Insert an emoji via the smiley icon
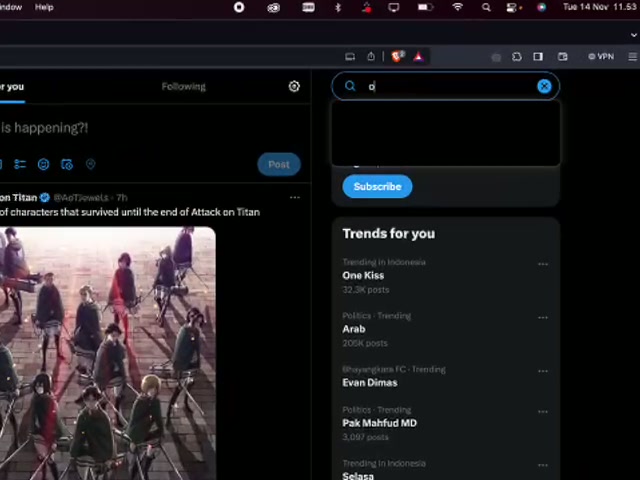The height and width of the screenshot is (480, 640). pos(43,164)
